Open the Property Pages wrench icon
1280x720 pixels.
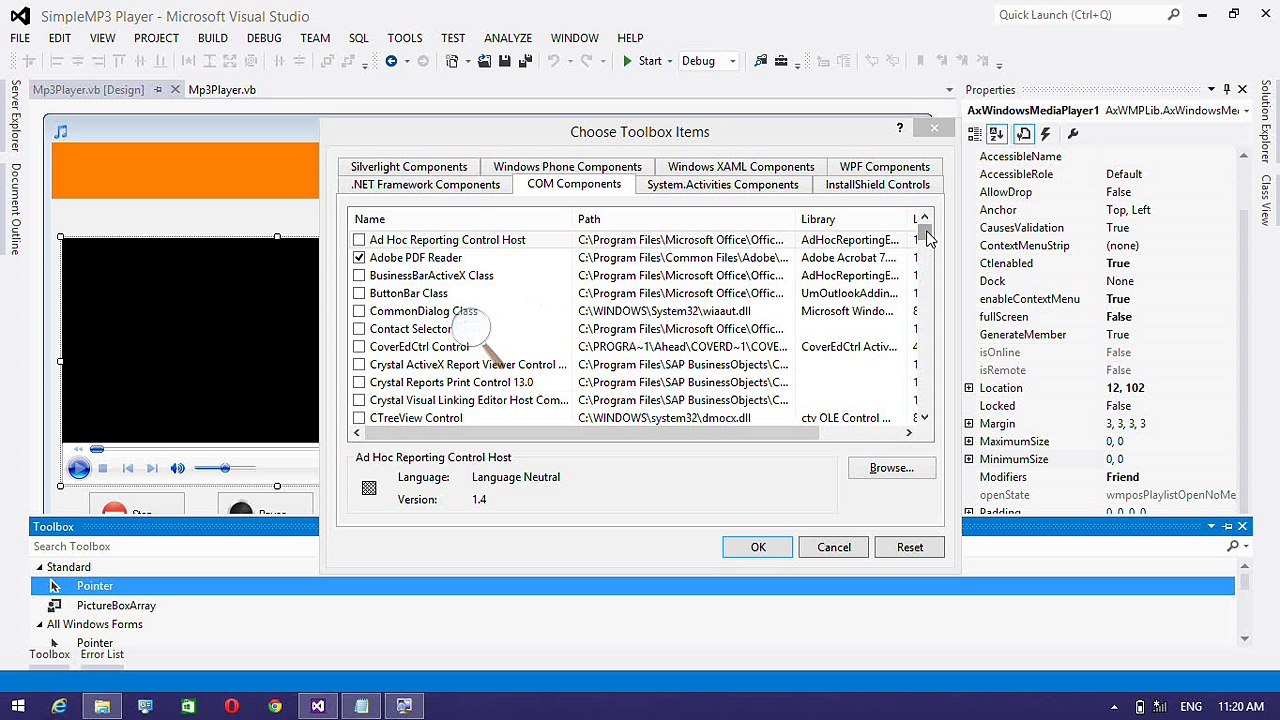click(x=1073, y=134)
